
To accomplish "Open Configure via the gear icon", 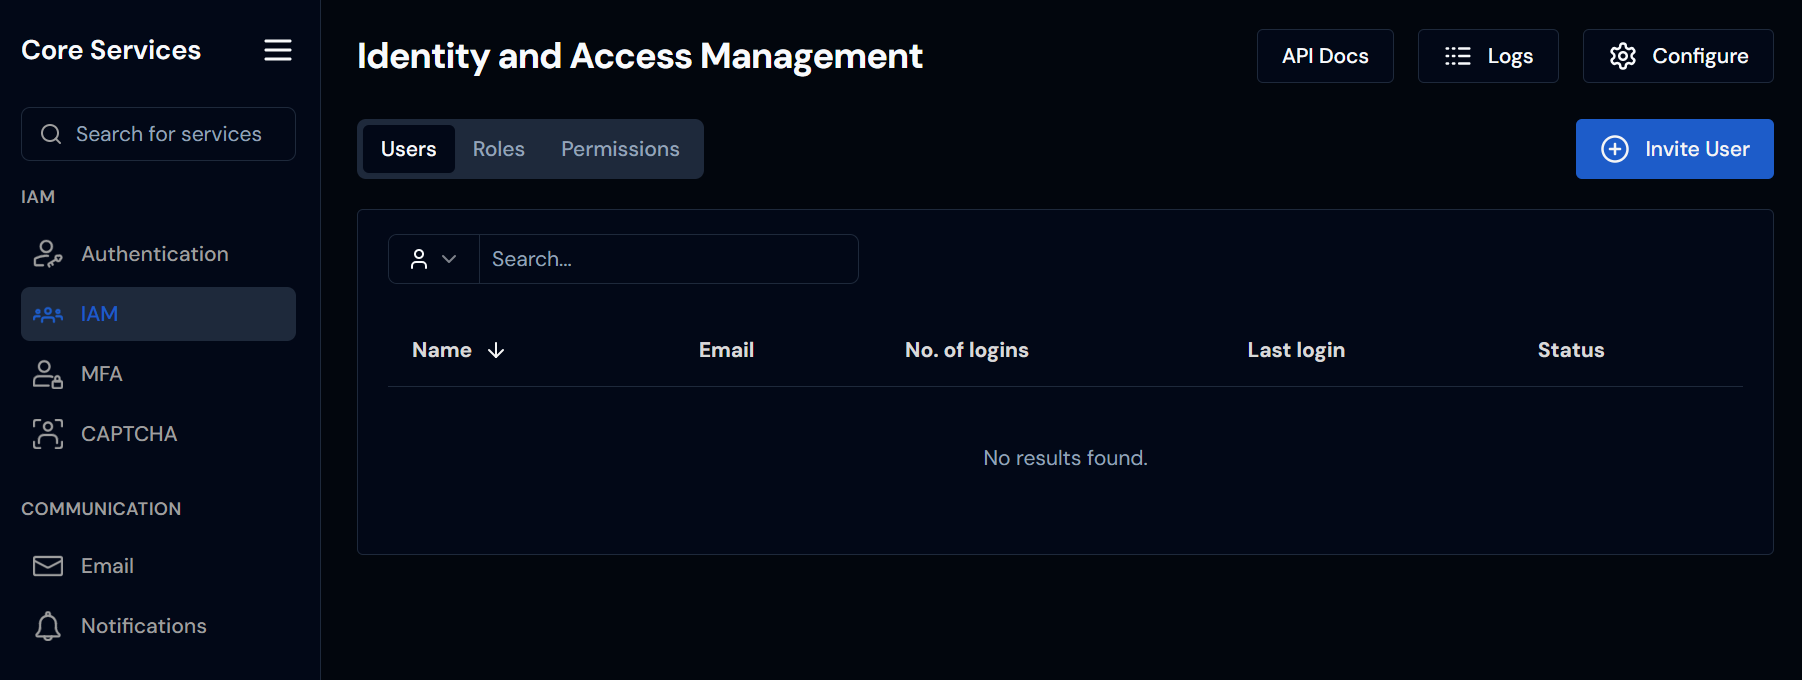I will coord(1623,56).
